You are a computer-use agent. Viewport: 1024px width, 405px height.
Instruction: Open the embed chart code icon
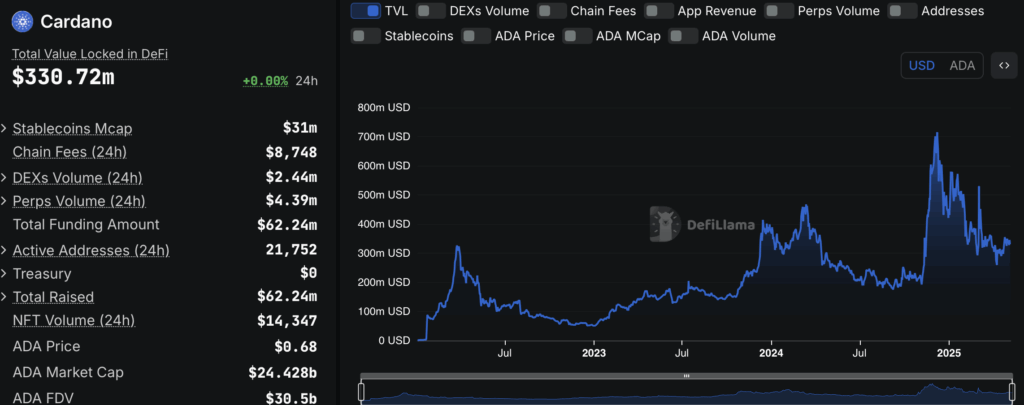pos(1004,65)
